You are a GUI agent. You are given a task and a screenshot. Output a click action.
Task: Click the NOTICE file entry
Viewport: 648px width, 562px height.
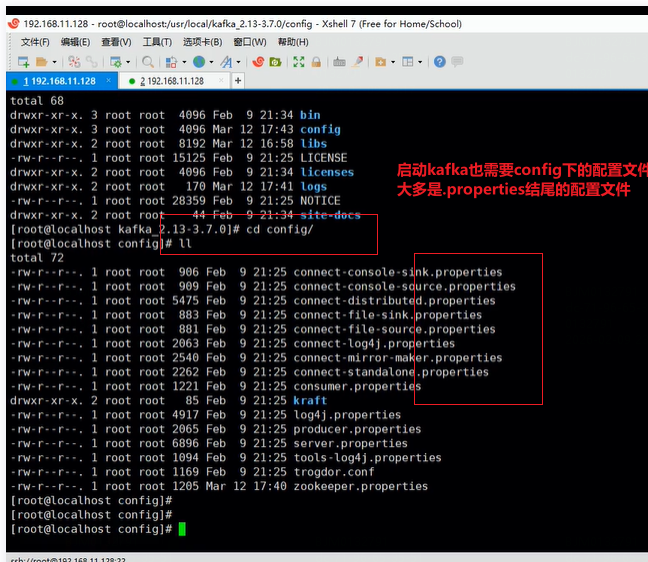(x=320, y=201)
